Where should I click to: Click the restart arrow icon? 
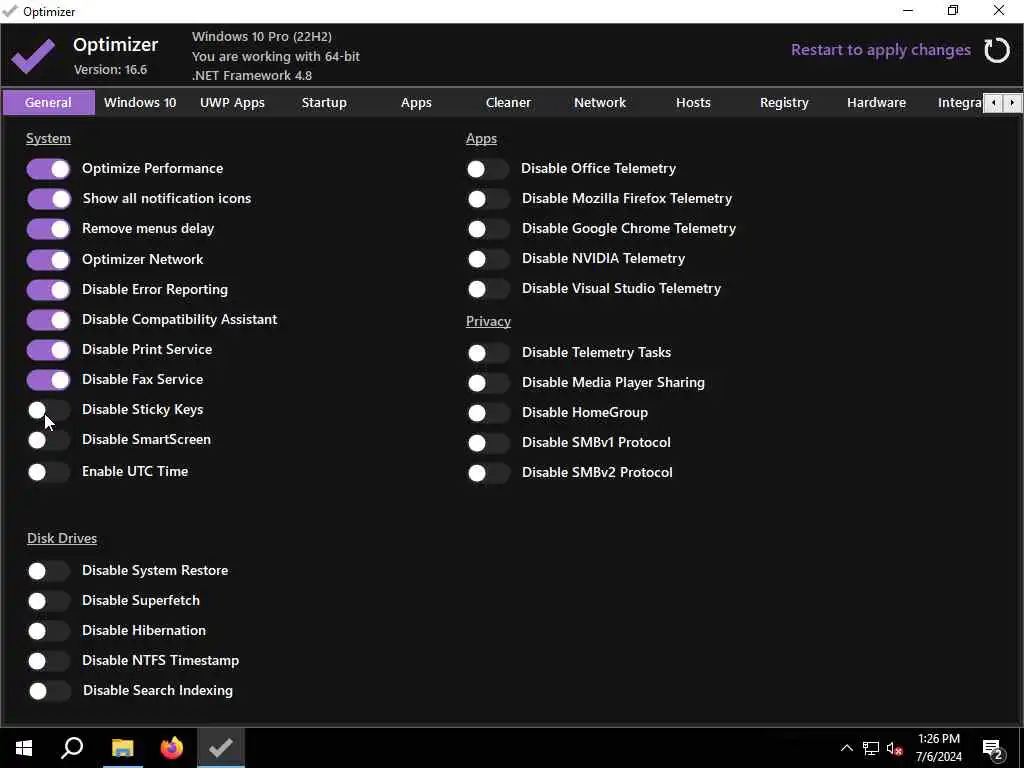997,50
